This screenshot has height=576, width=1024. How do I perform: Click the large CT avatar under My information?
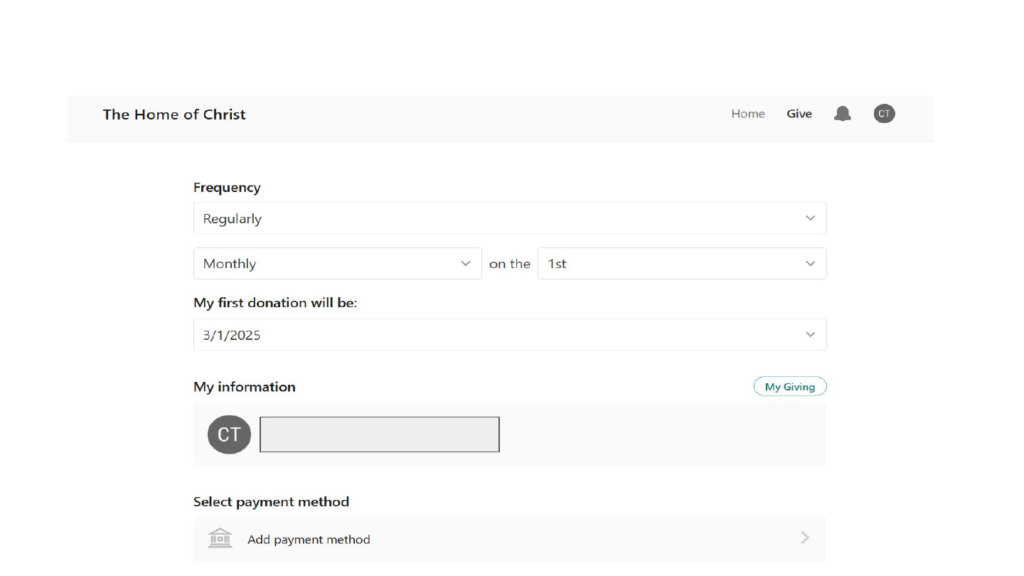229,434
